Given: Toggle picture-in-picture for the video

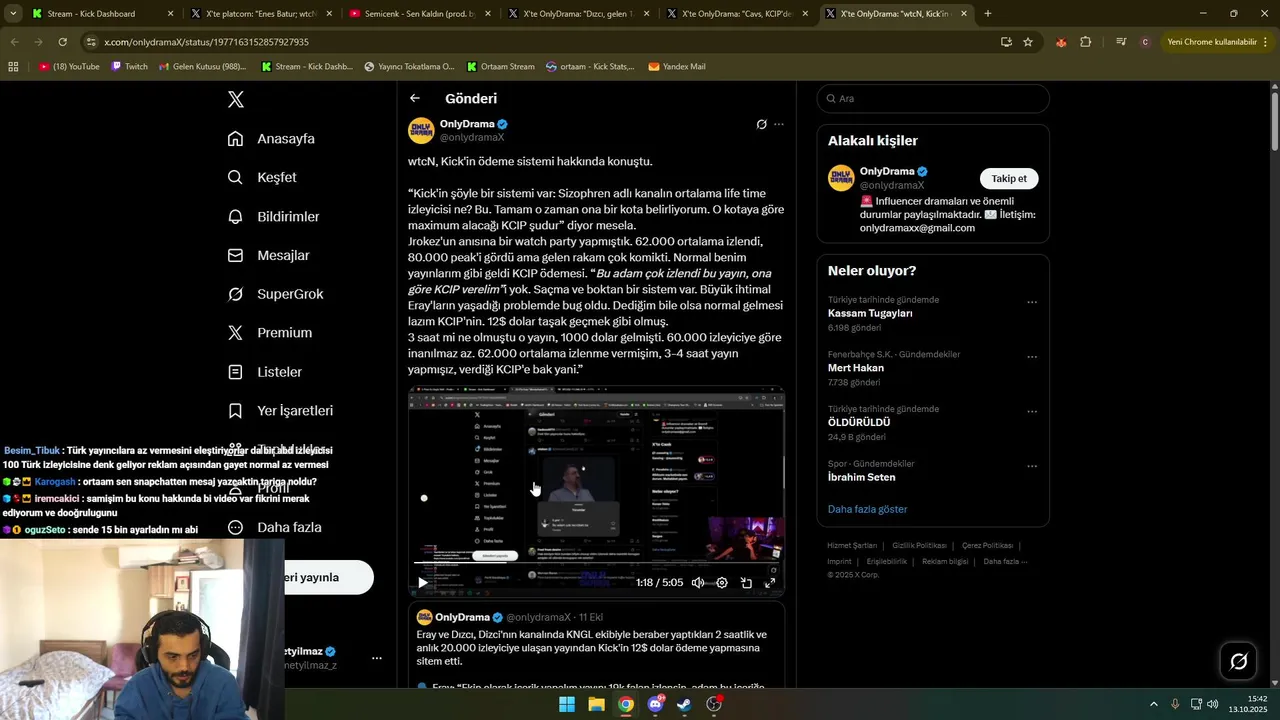Looking at the screenshot, I should coord(746,583).
